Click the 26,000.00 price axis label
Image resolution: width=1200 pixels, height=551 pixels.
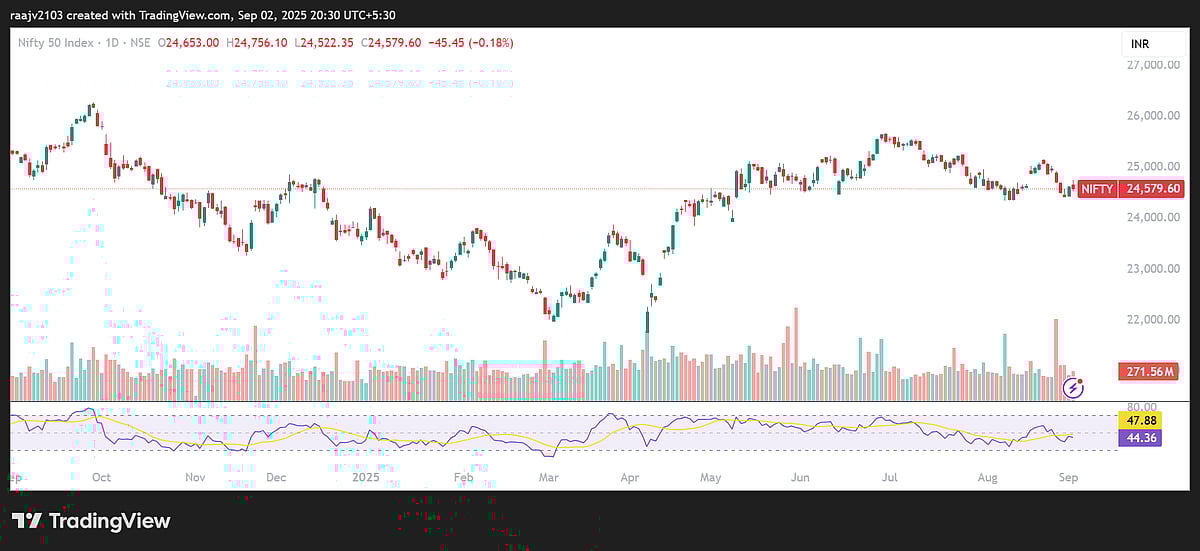point(1154,115)
